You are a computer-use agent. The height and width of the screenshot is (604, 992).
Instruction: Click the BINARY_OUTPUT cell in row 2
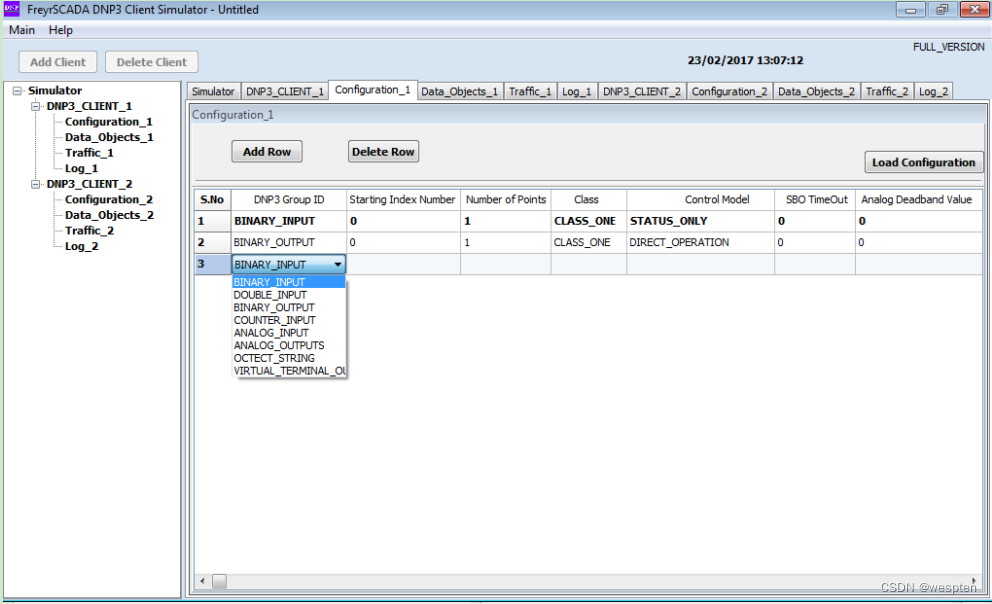(288, 243)
